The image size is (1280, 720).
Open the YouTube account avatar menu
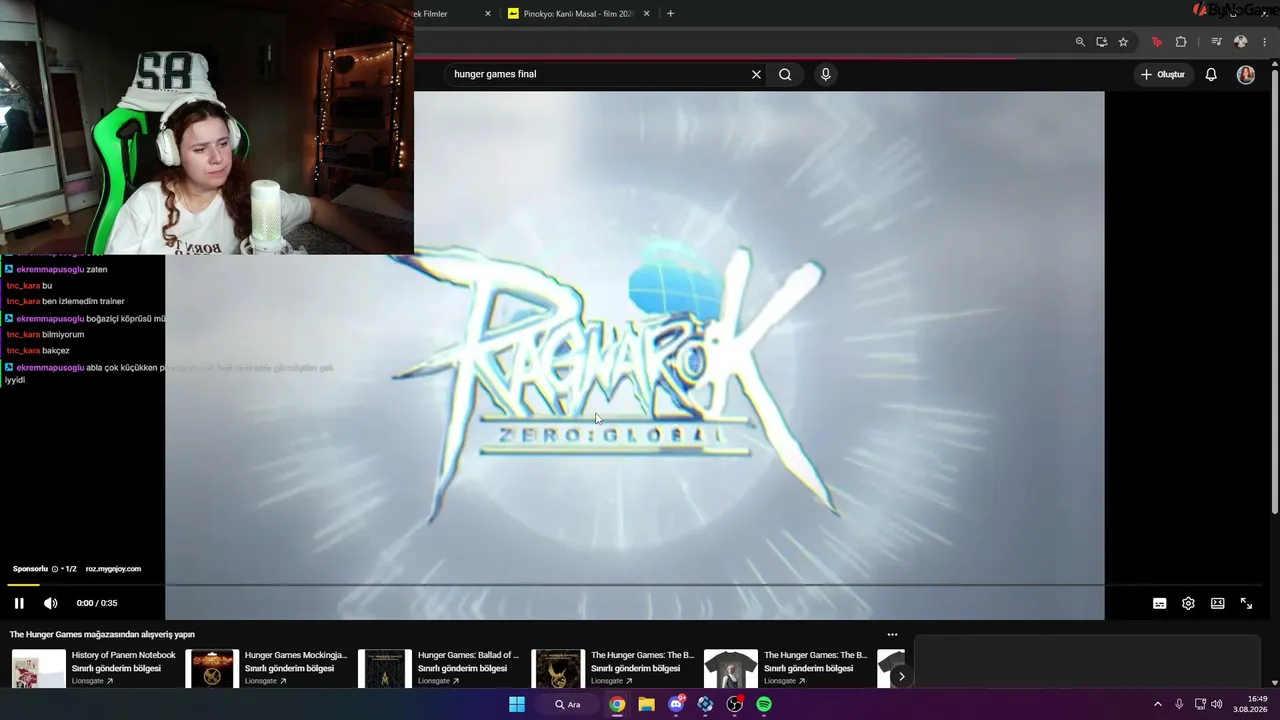tap(1246, 74)
